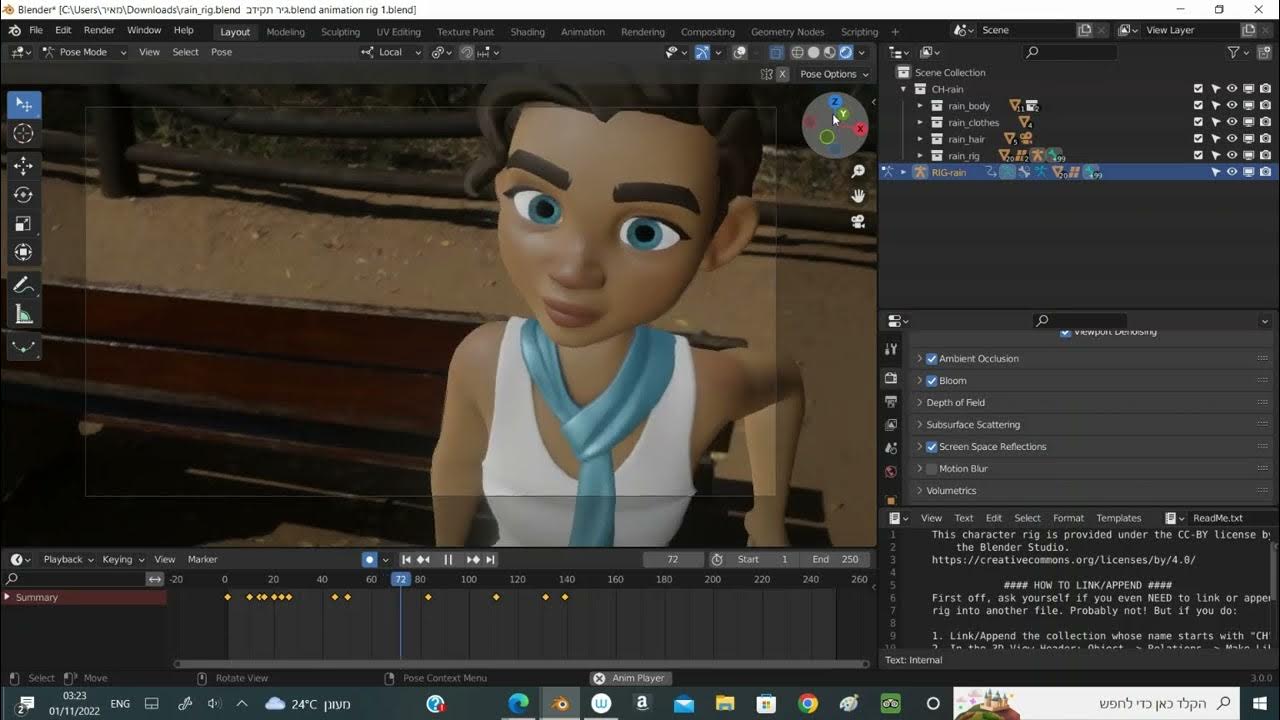Screen dimensions: 1280x720
Task: Toggle viewport overlays
Action: tap(739, 52)
